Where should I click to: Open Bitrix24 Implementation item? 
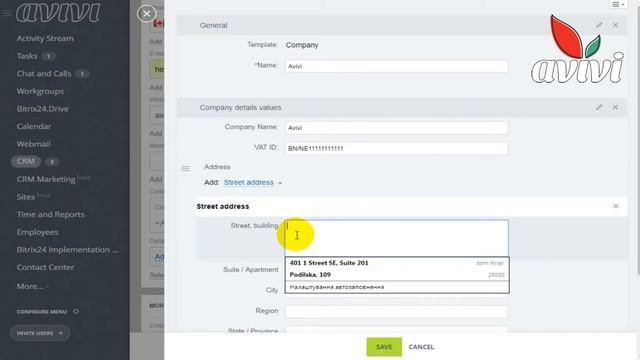click(67, 249)
